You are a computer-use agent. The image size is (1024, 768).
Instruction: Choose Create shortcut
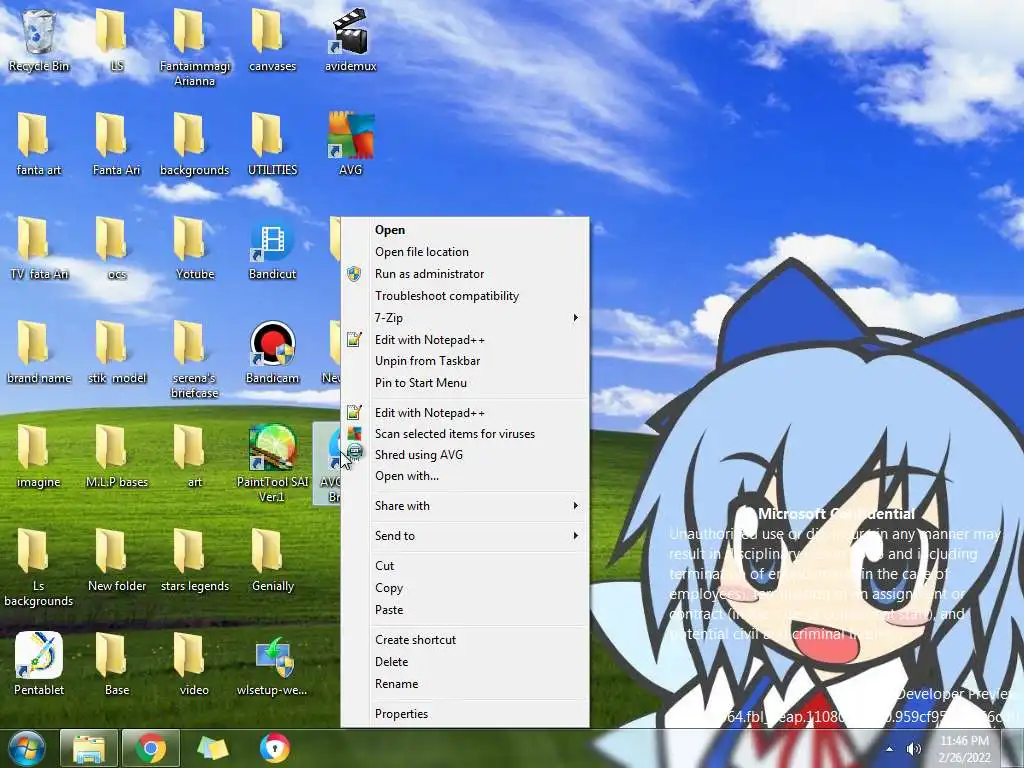point(465,640)
